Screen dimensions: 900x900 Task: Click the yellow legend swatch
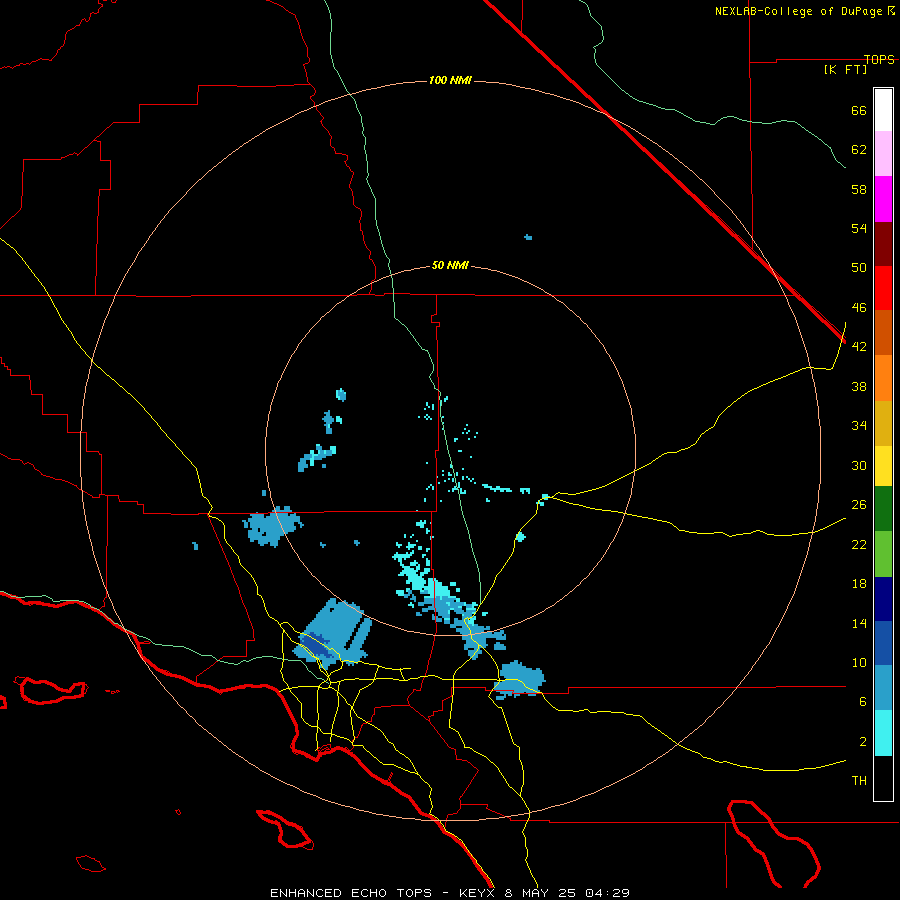(883, 466)
